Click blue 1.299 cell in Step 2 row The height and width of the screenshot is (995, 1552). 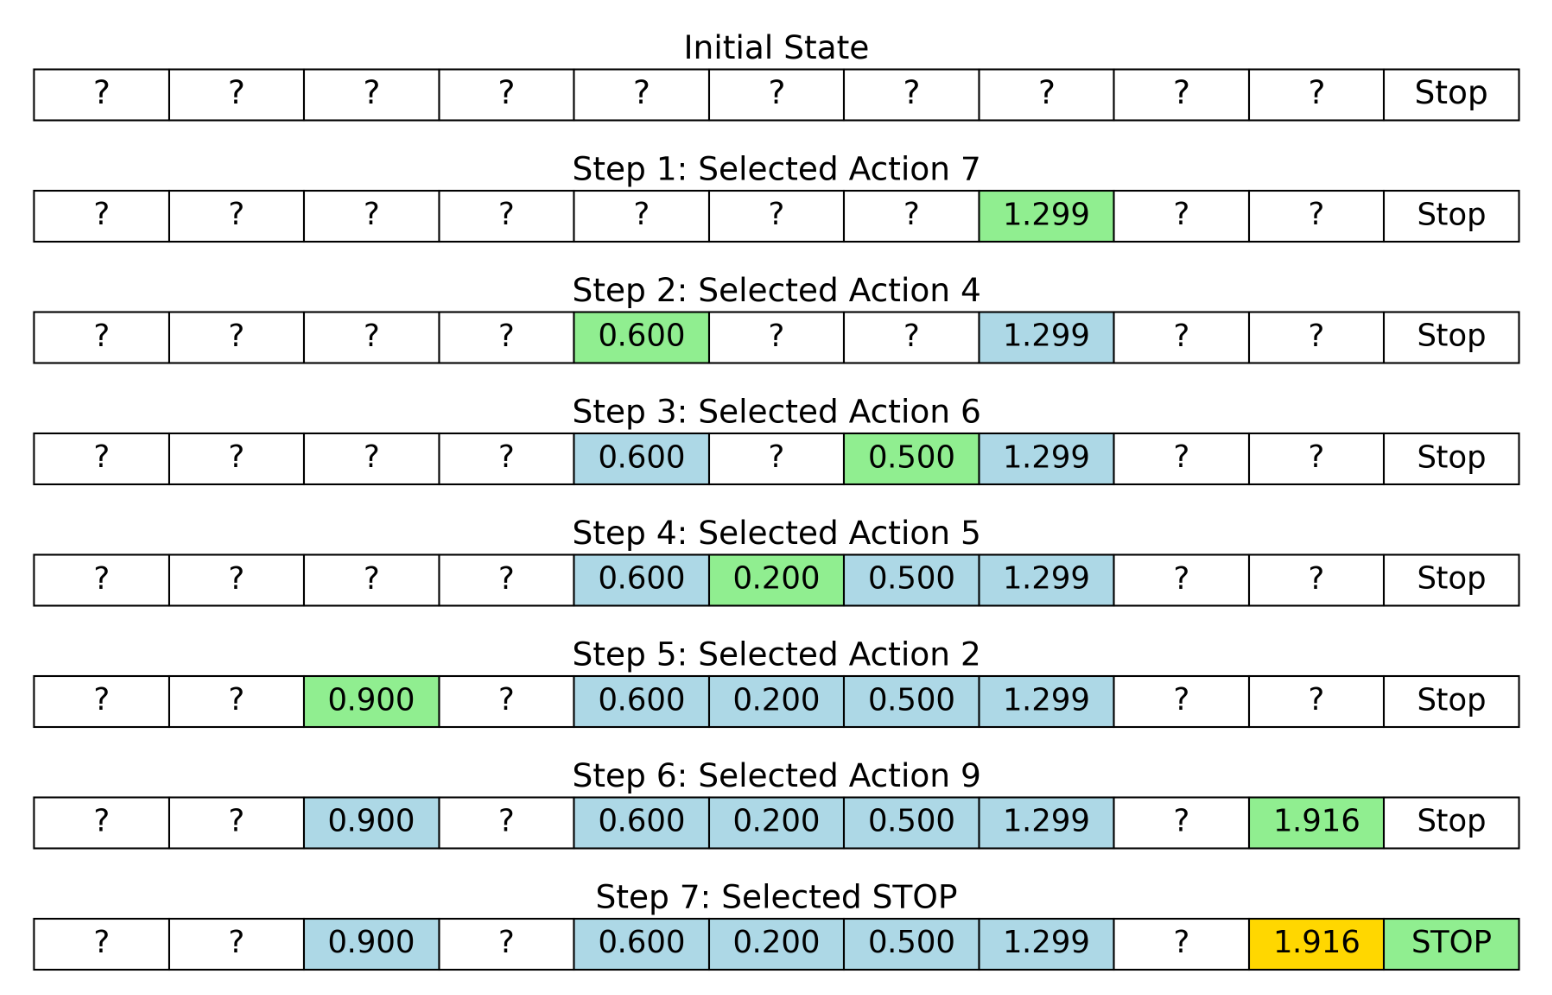[x=1045, y=336]
